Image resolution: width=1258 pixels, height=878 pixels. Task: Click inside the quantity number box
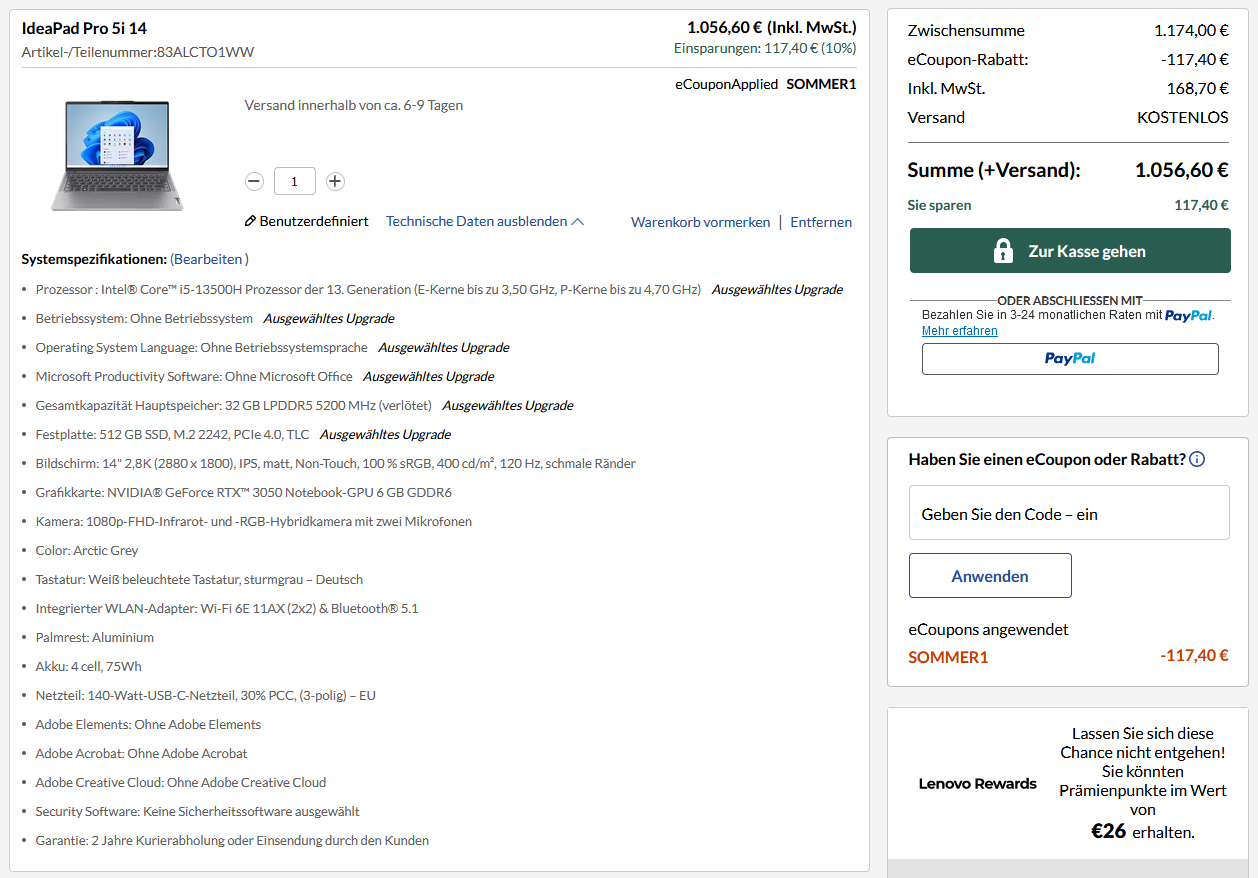coord(294,181)
